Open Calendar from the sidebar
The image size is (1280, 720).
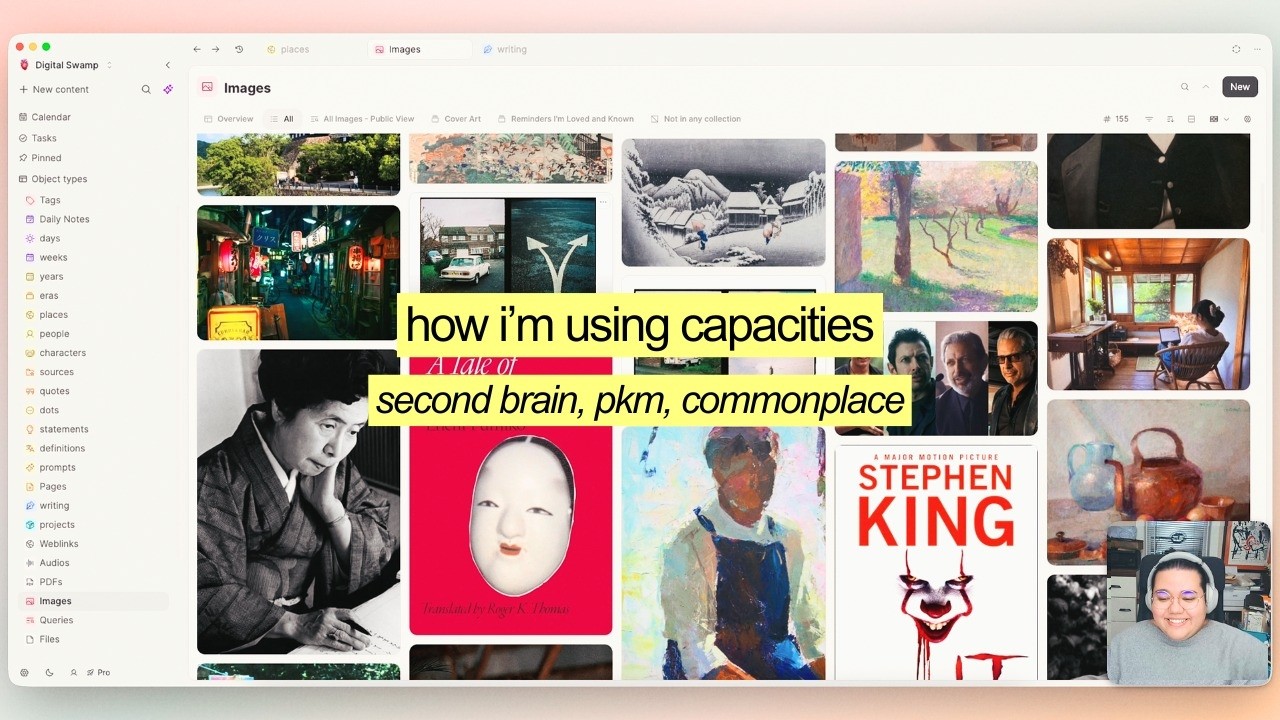pos(45,117)
